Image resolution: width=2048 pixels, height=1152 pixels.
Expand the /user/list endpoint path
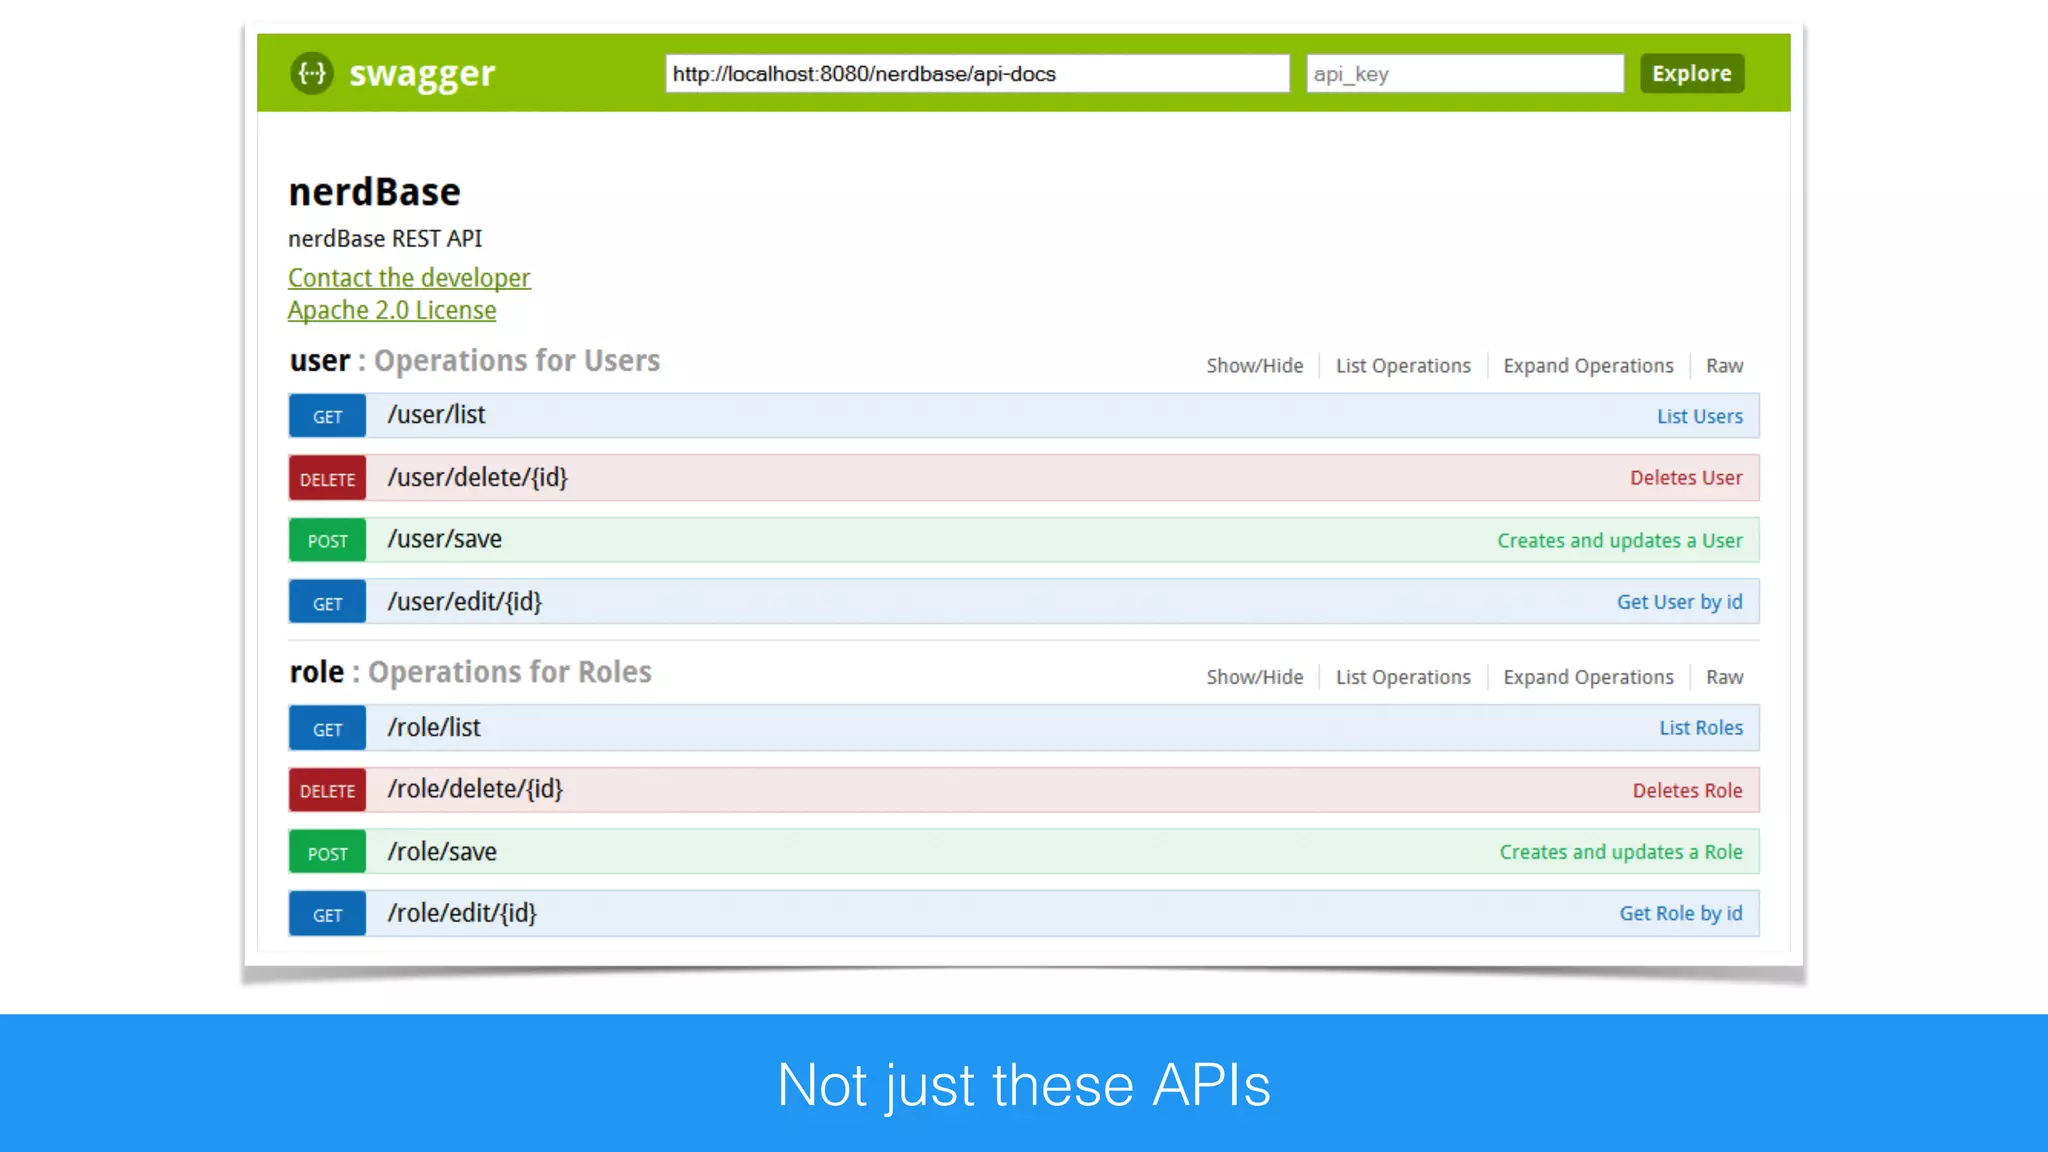coord(436,415)
